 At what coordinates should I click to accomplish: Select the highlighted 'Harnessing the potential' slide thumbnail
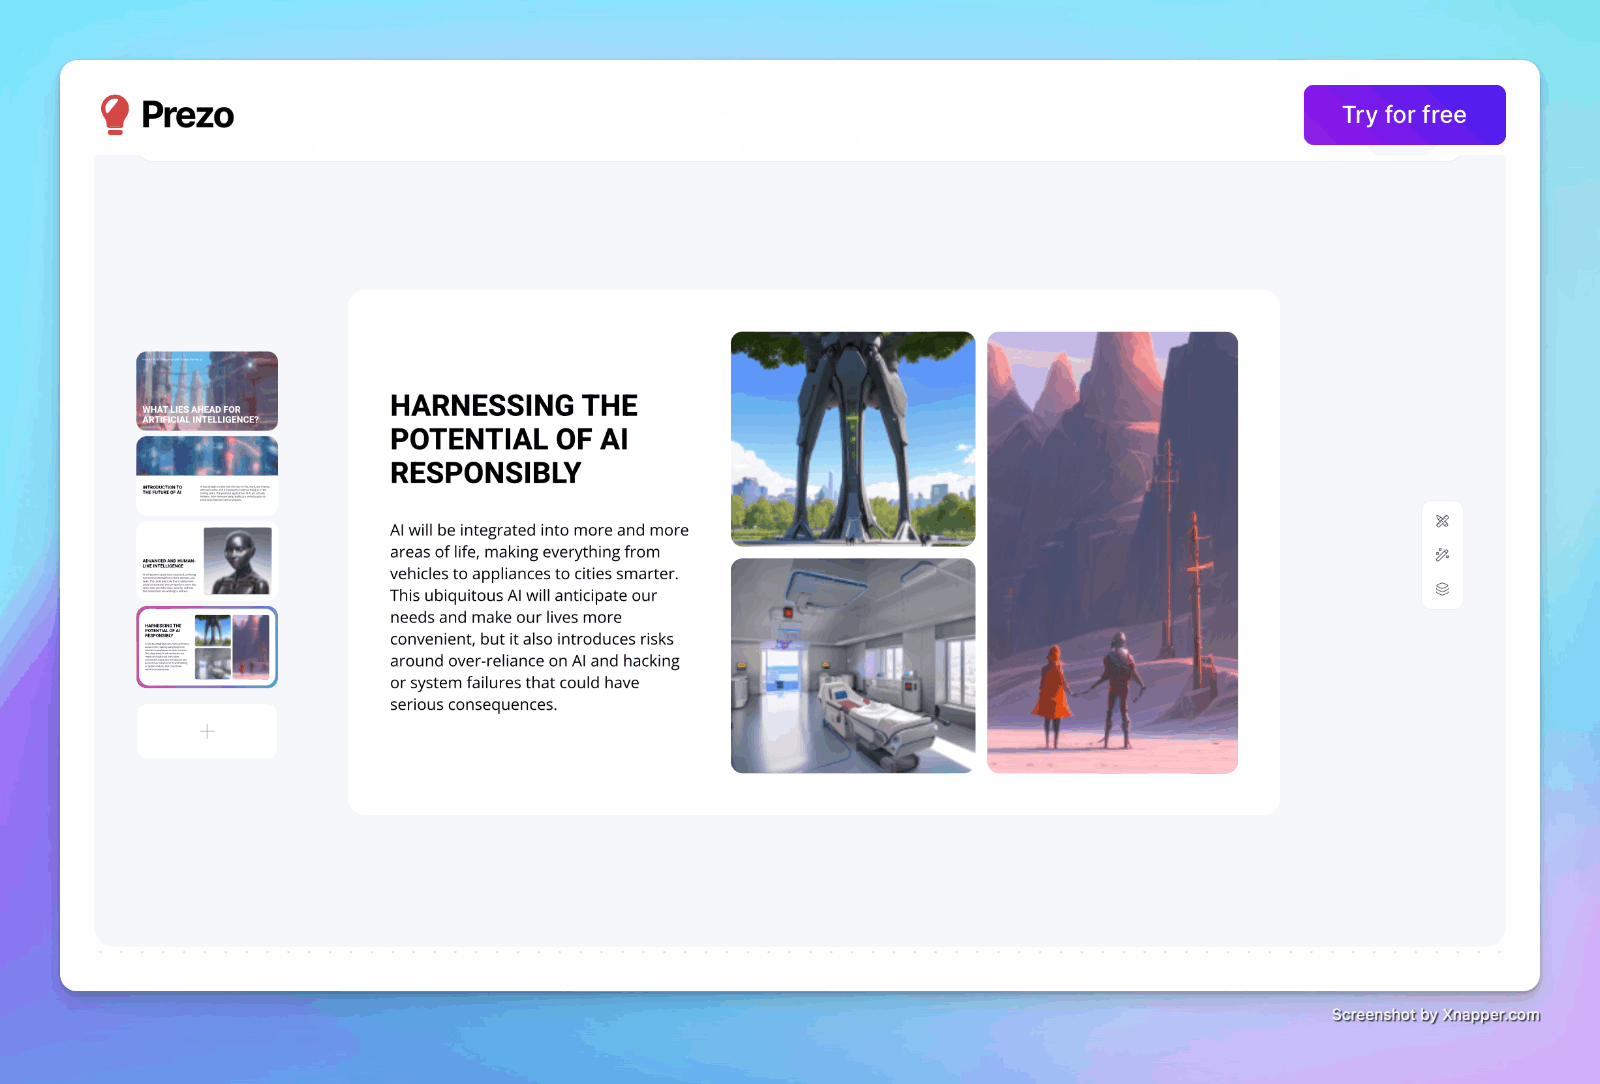[x=207, y=647]
